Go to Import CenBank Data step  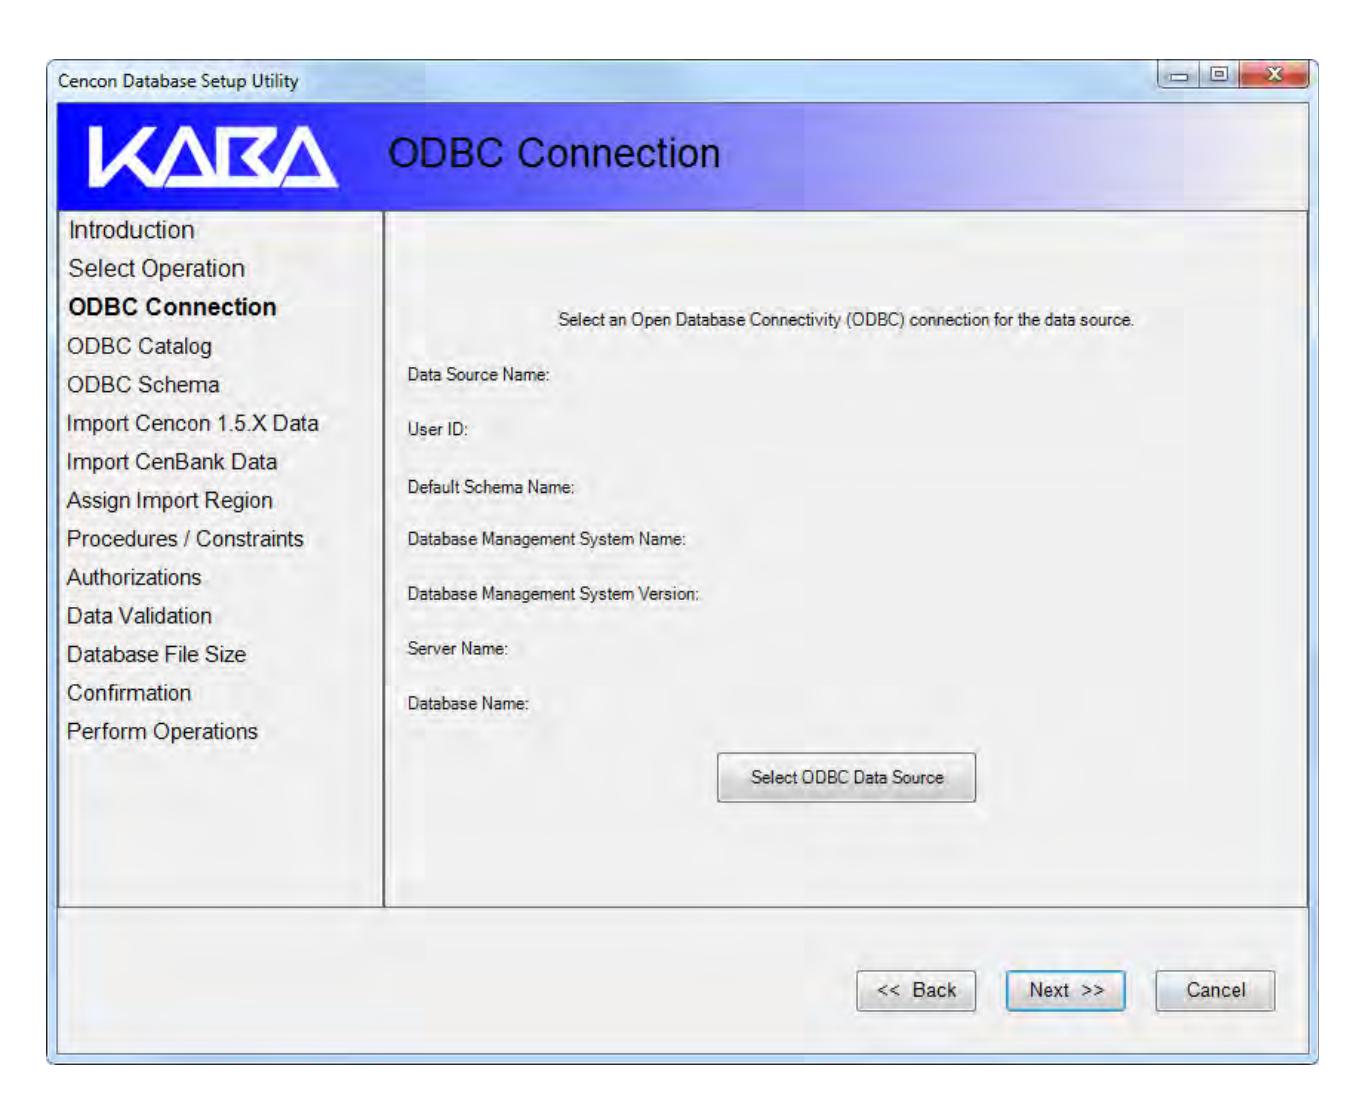coord(171,462)
